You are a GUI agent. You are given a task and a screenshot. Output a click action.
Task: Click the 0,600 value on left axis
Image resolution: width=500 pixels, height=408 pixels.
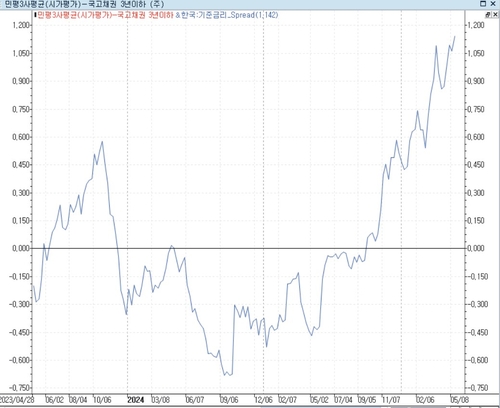pos(21,137)
